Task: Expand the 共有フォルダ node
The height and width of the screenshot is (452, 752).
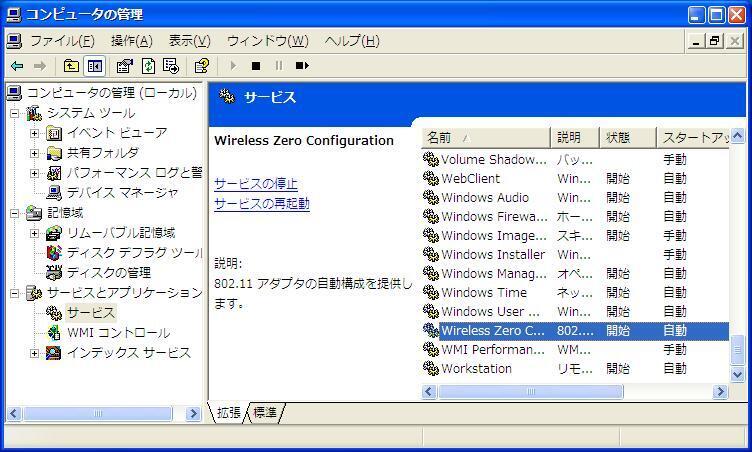Action: 35,153
